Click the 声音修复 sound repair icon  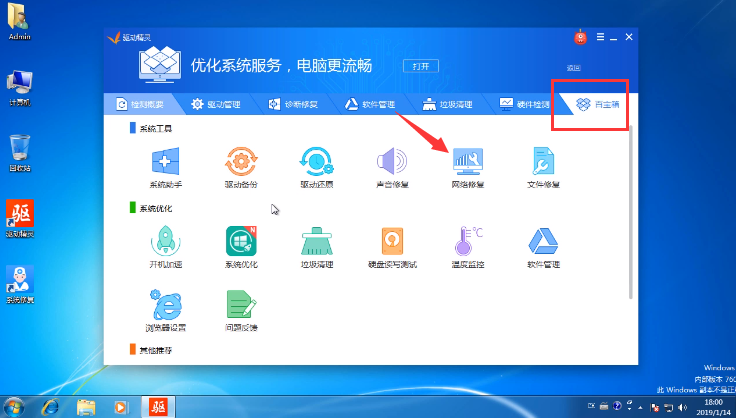pos(391,162)
